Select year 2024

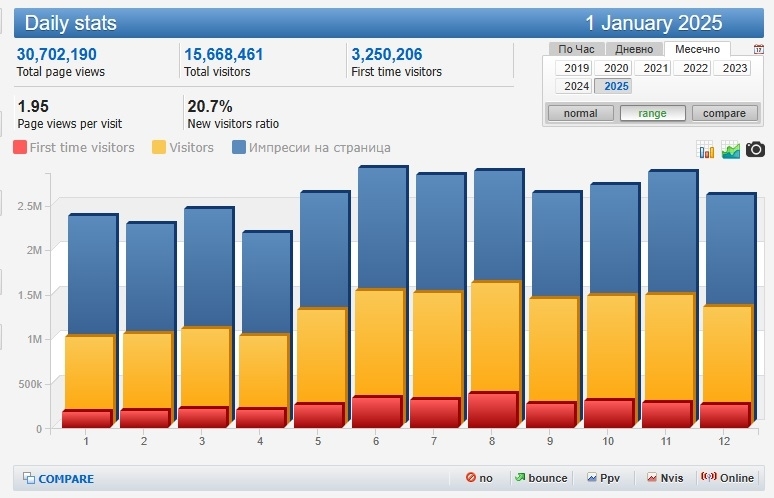576,86
